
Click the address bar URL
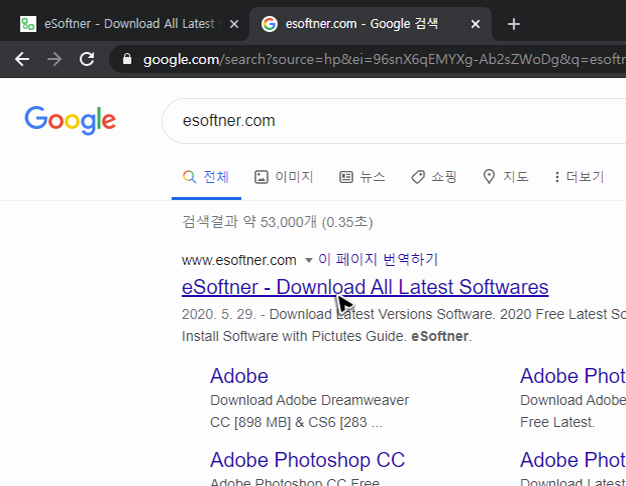point(384,60)
